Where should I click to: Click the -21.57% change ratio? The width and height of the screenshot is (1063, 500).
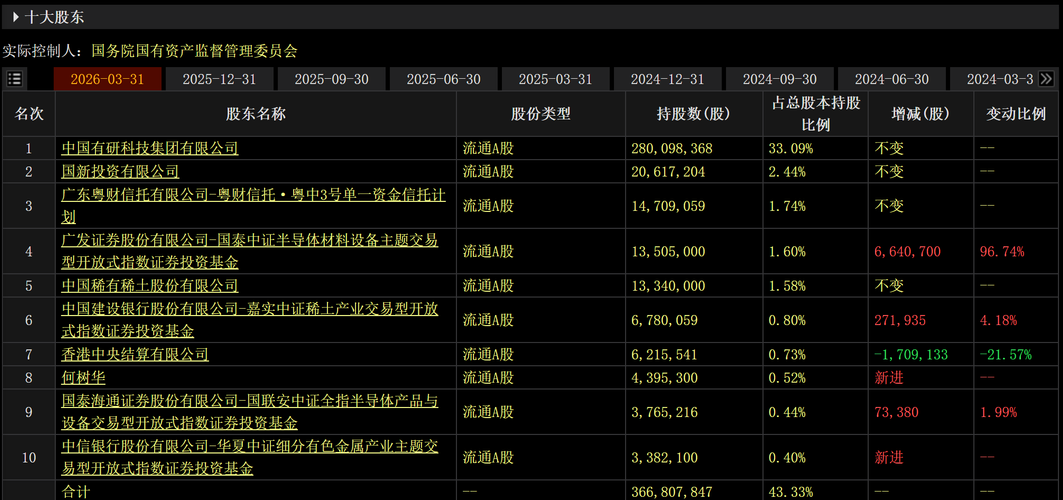click(1006, 354)
